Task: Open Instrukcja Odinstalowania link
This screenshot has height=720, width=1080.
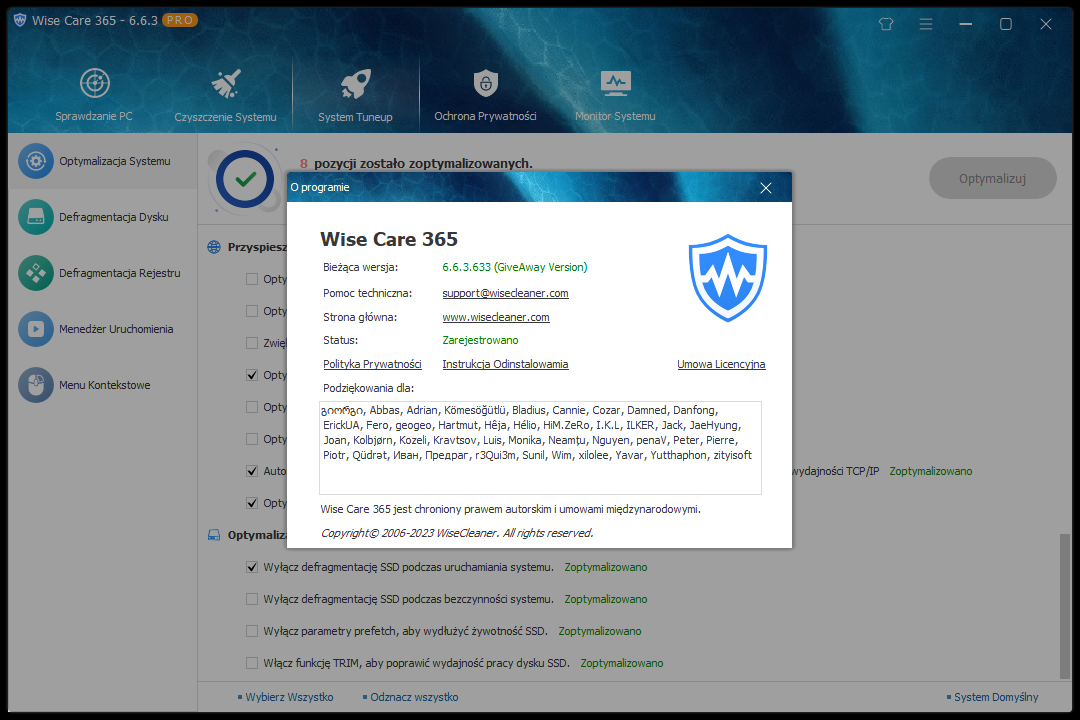Action: (x=506, y=364)
